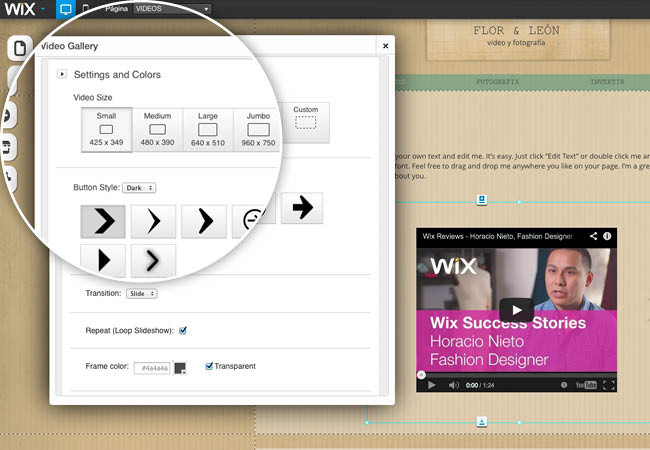Collapse the Settings and Colors section
The height and width of the screenshot is (450, 650).
pos(62,74)
